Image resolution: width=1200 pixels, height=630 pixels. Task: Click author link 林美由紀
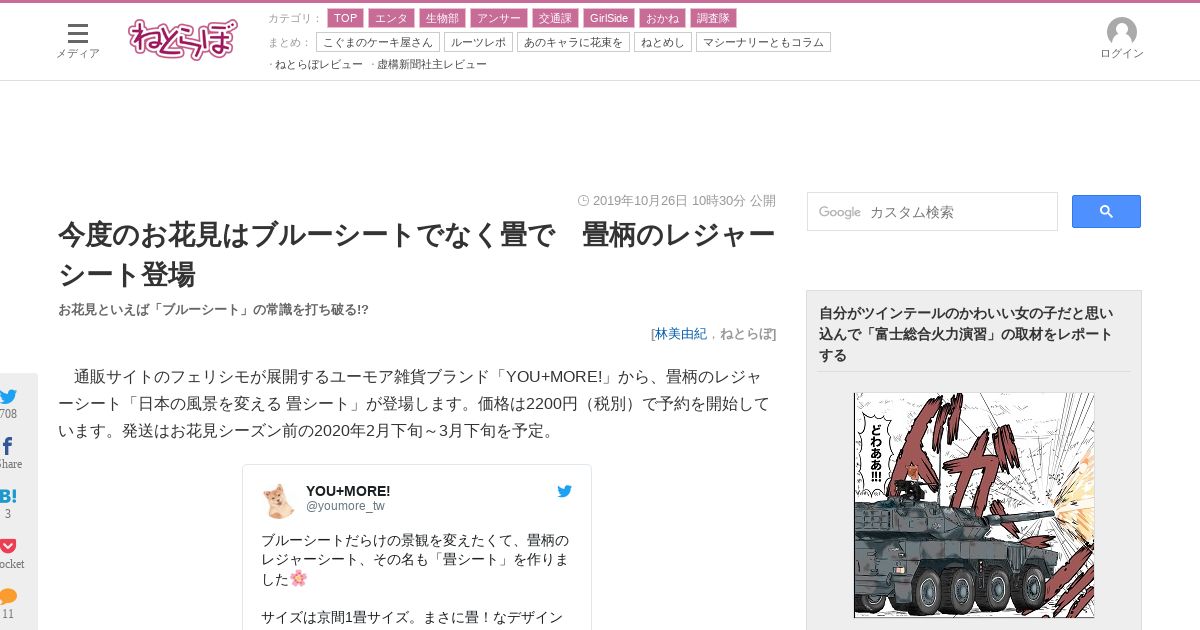point(681,334)
